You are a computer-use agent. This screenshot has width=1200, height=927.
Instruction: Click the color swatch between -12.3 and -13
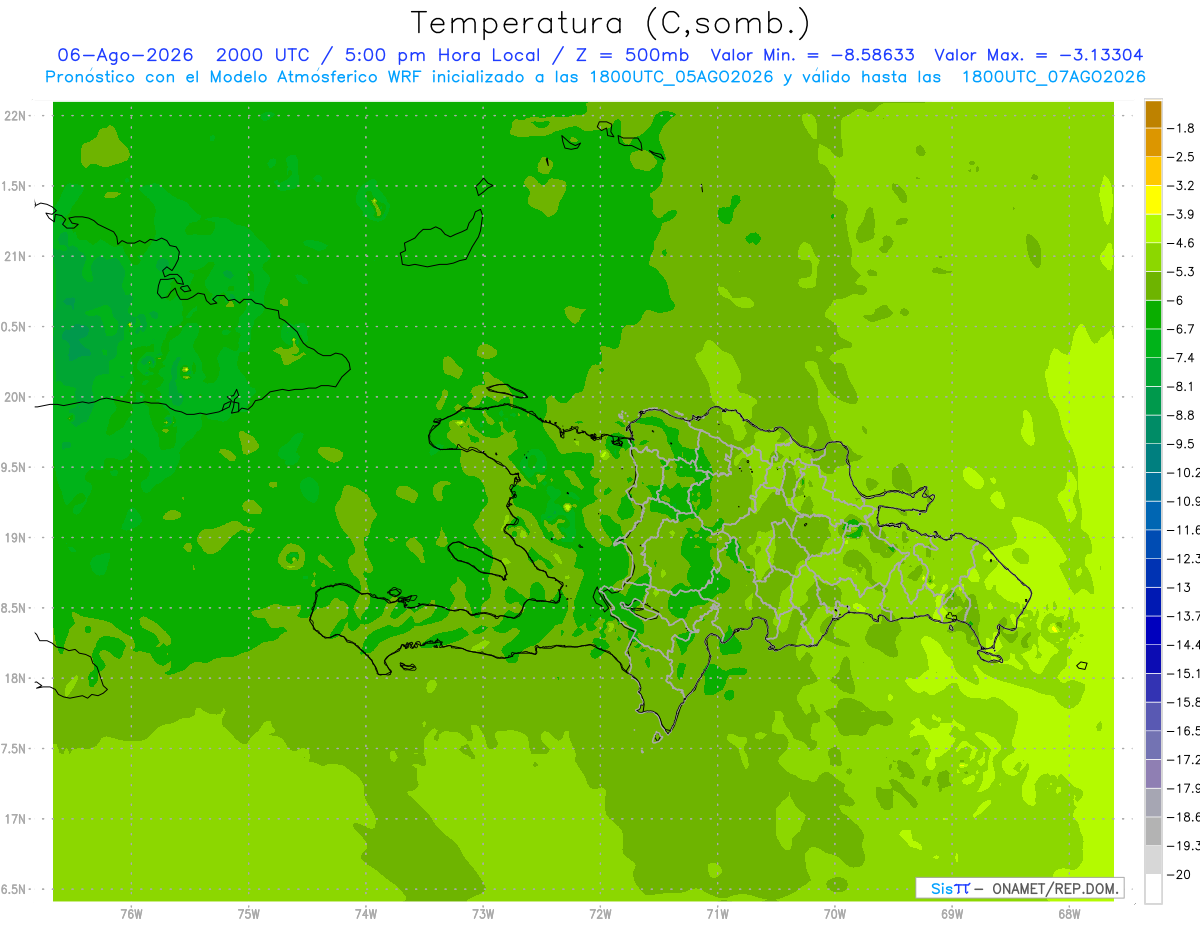(x=1153, y=572)
